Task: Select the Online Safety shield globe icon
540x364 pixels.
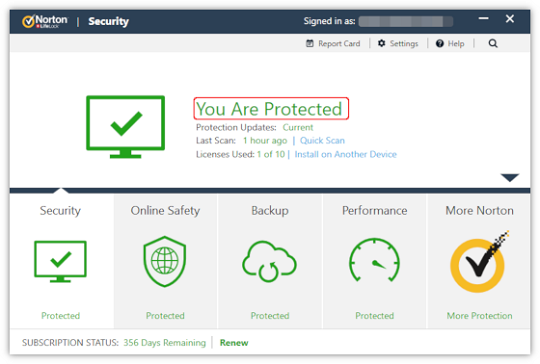Action: [x=165, y=261]
